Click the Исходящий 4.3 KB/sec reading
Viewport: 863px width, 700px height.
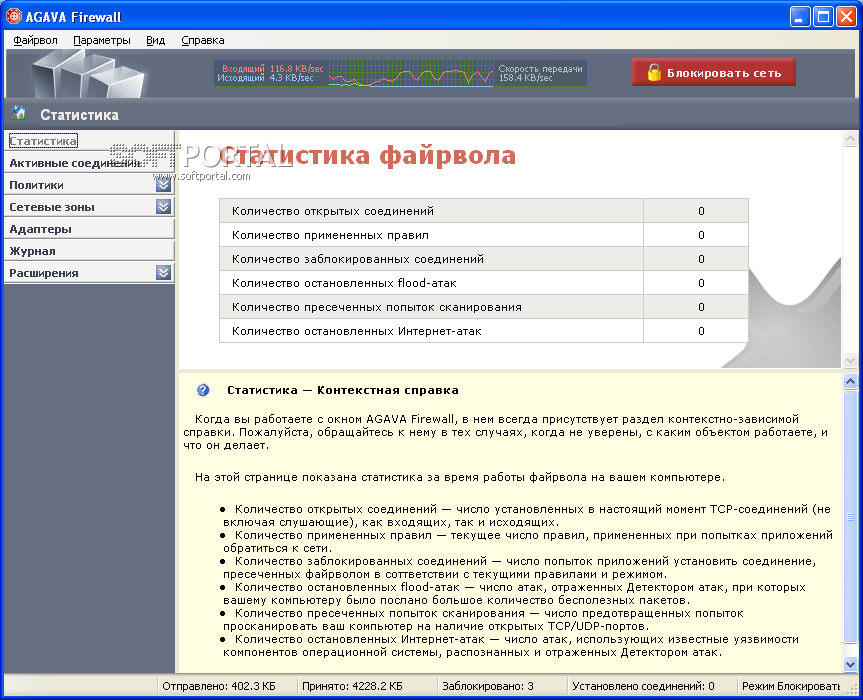pyautogui.click(x=265, y=78)
